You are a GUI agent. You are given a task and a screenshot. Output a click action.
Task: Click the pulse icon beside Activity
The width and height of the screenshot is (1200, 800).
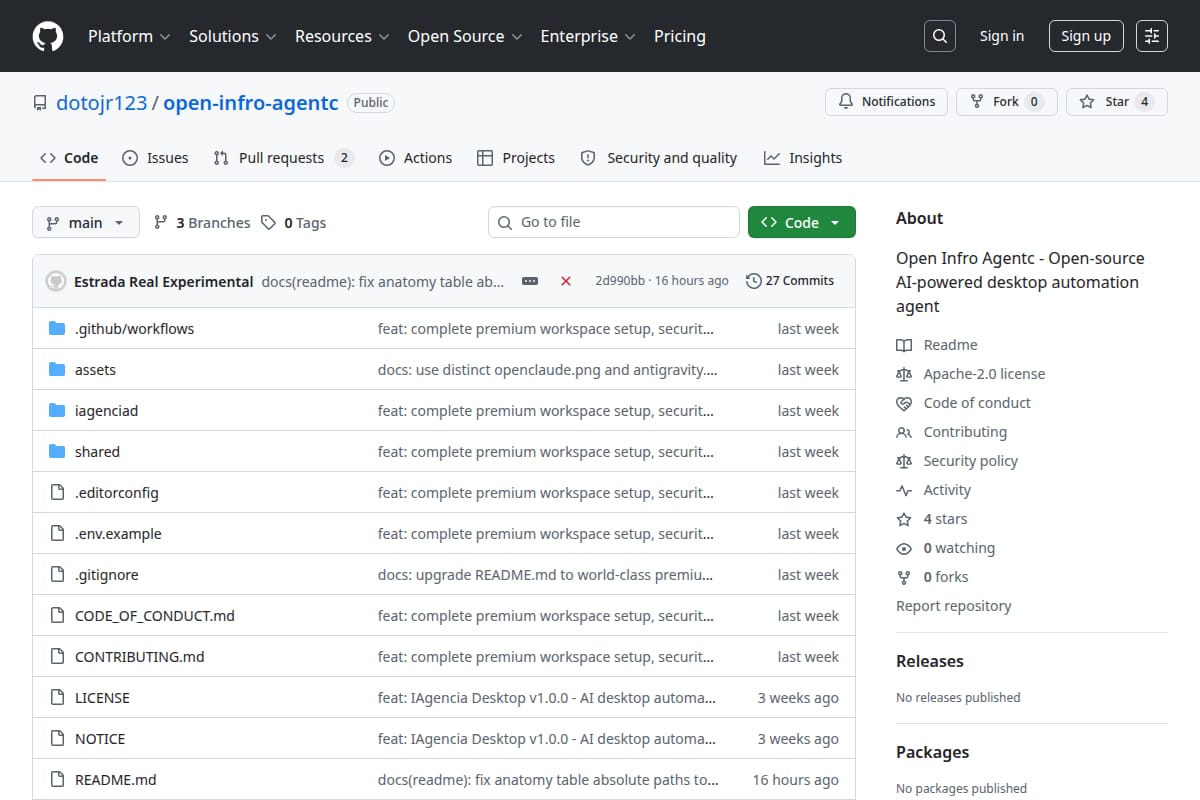click(x=904, y=490)
